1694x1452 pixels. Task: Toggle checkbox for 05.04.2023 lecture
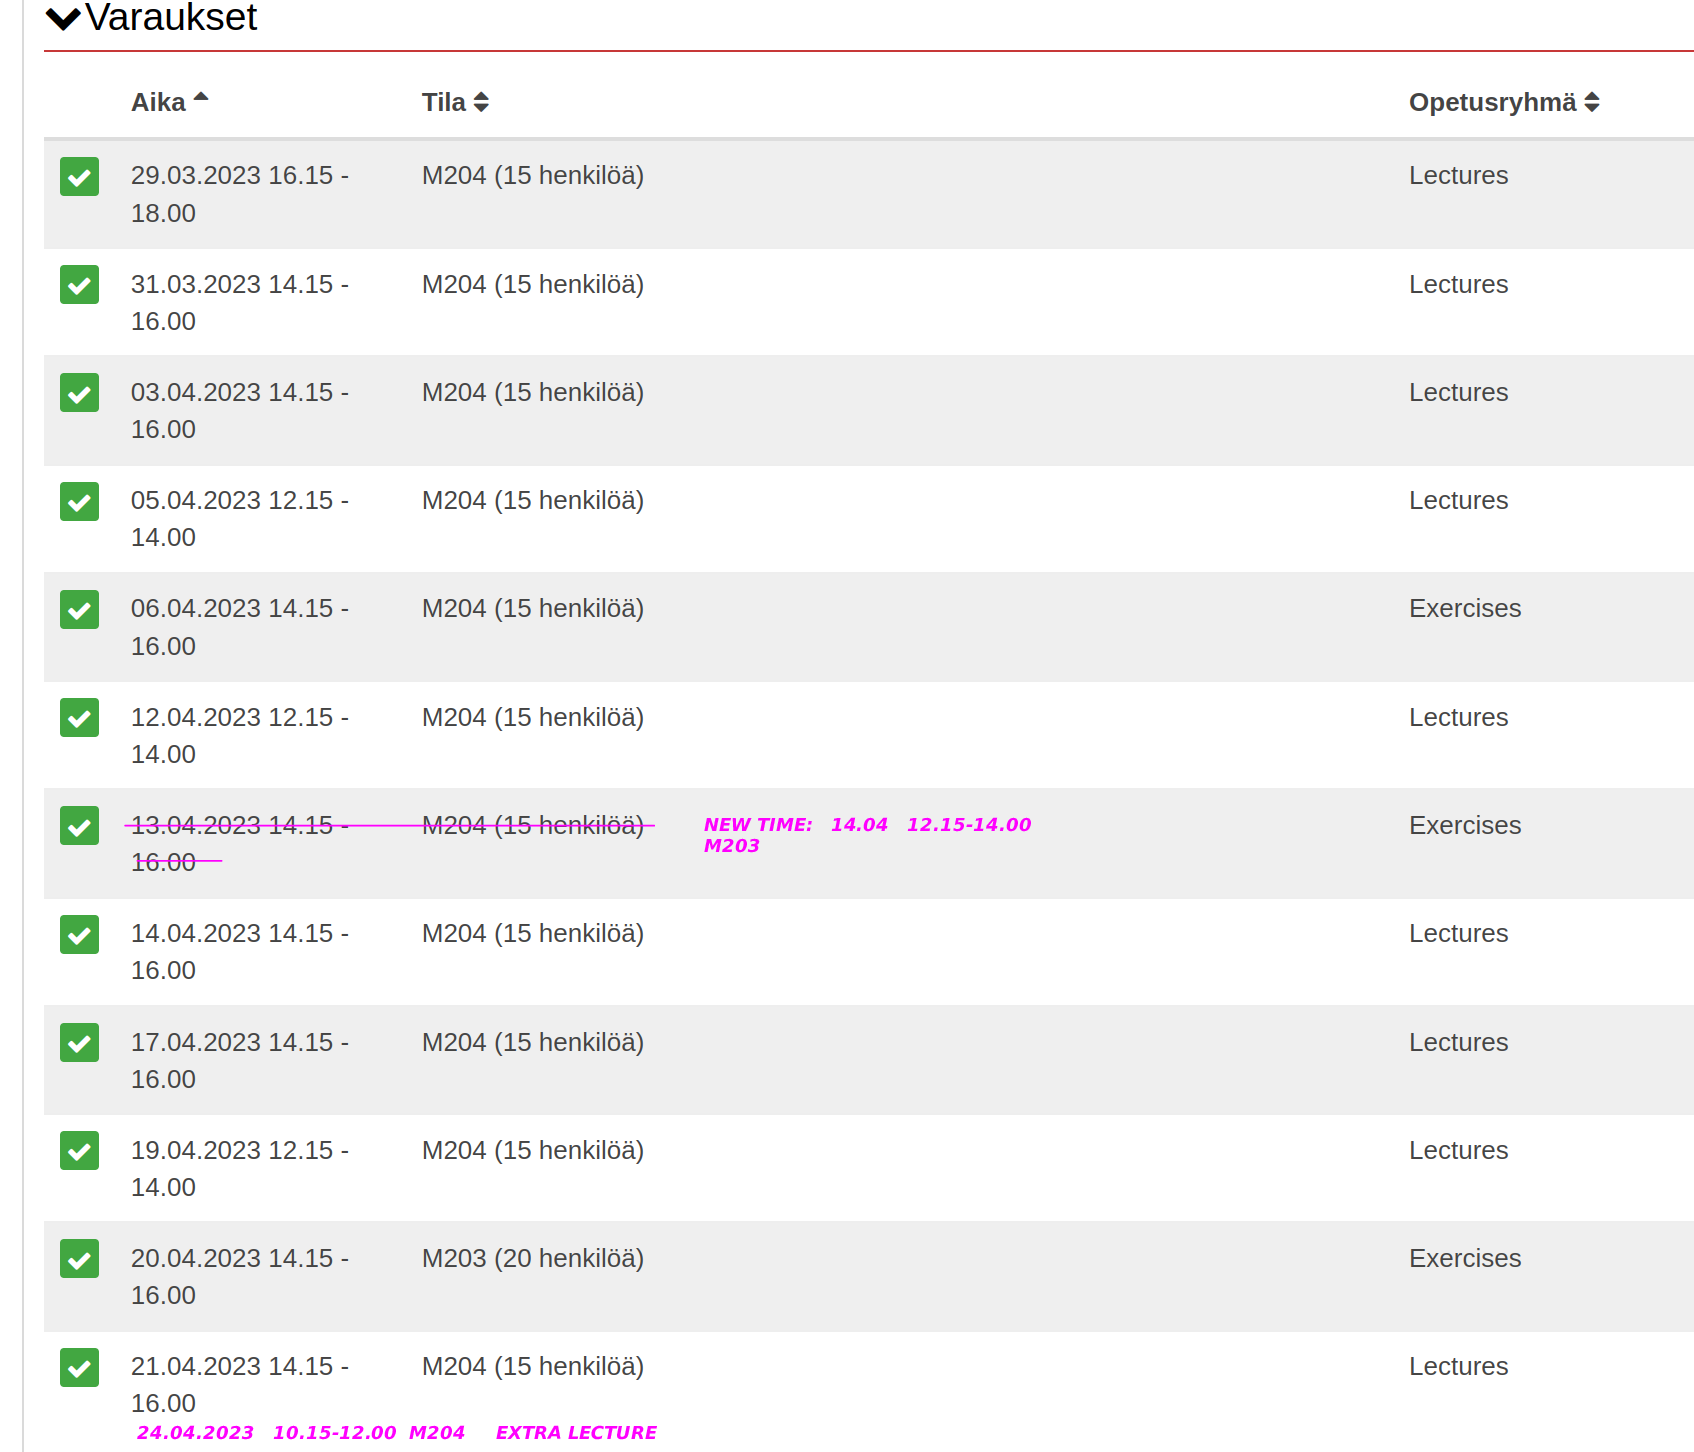[79, 502]
